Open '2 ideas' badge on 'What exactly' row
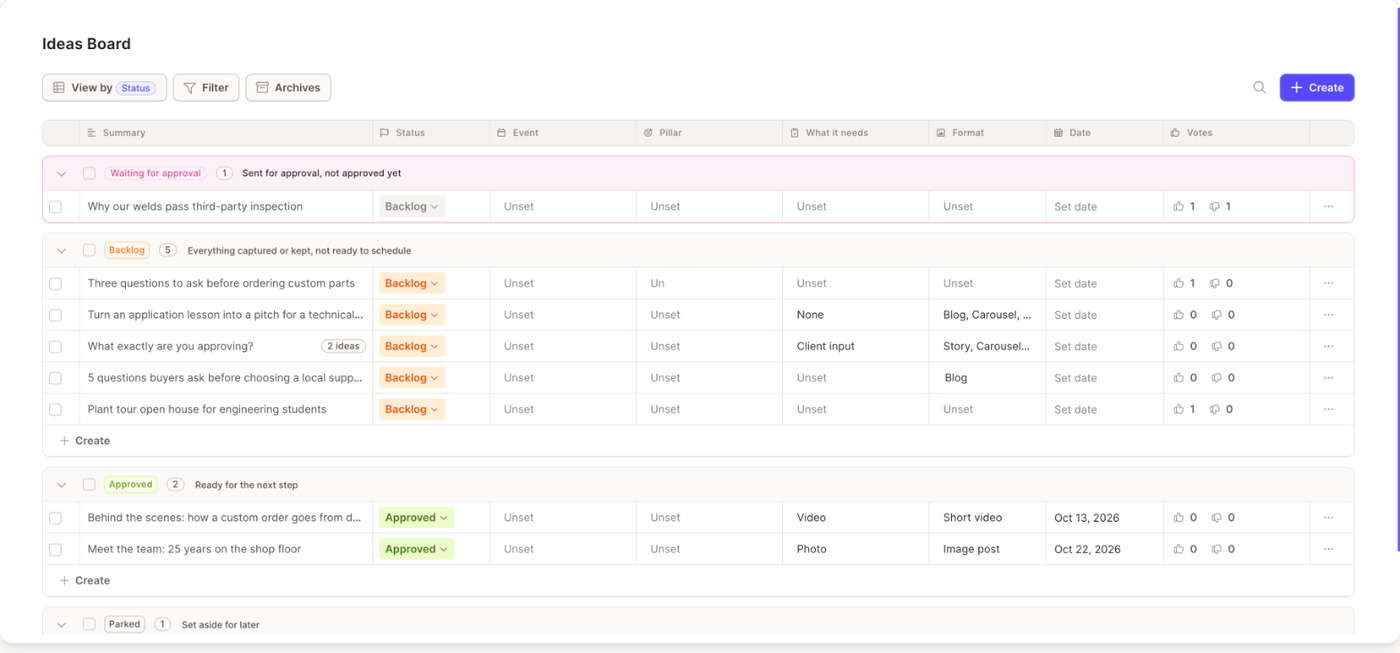This screenshot has height=653, width=1400. click(x=343, y=347)
